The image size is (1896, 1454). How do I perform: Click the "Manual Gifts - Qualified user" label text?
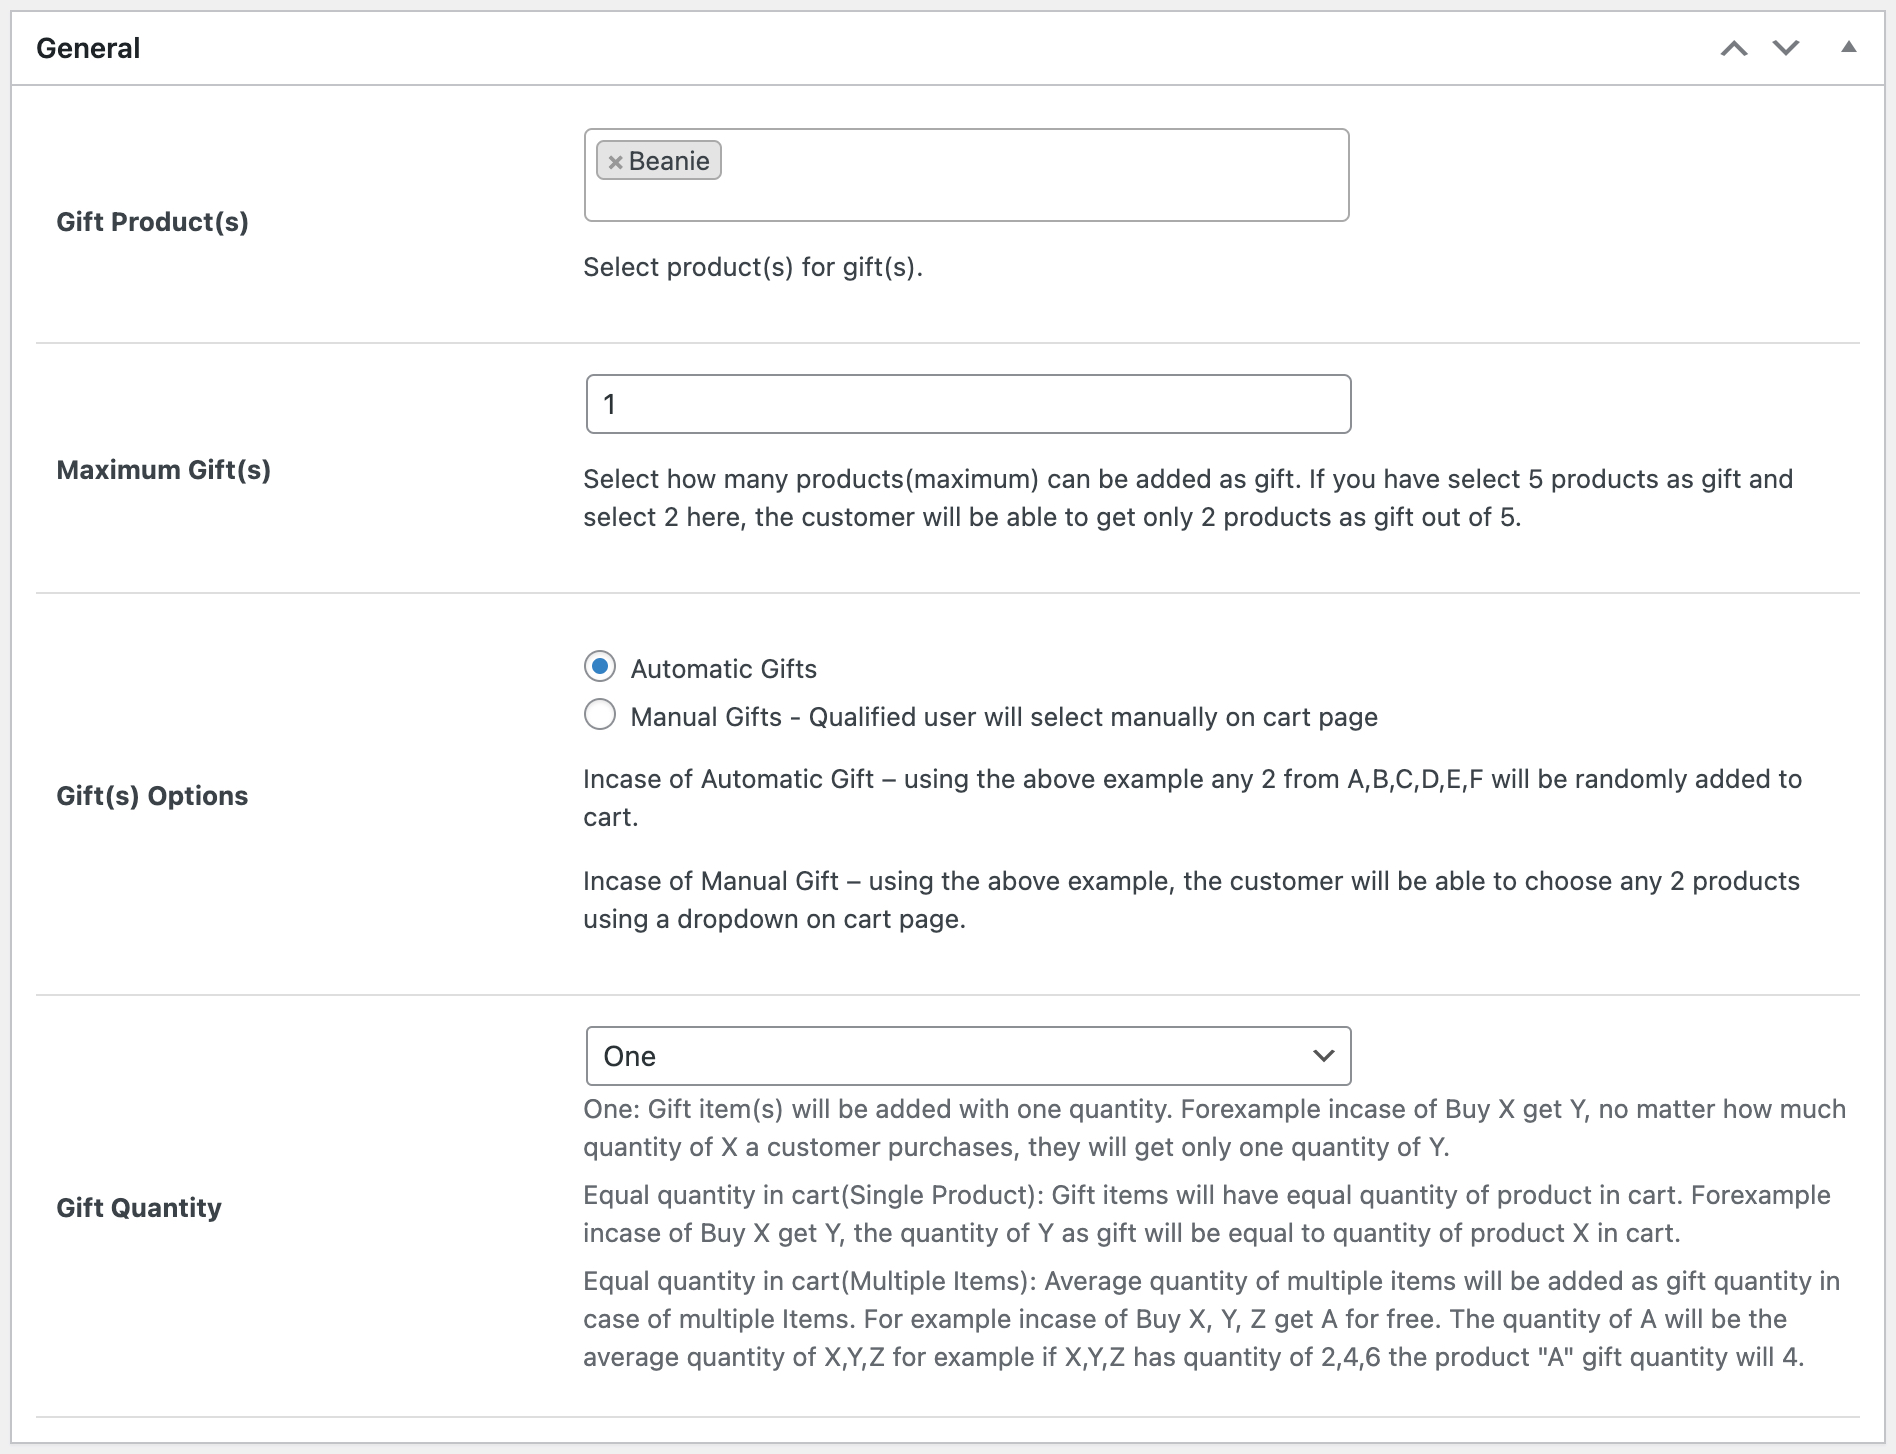click(1003, 717)
